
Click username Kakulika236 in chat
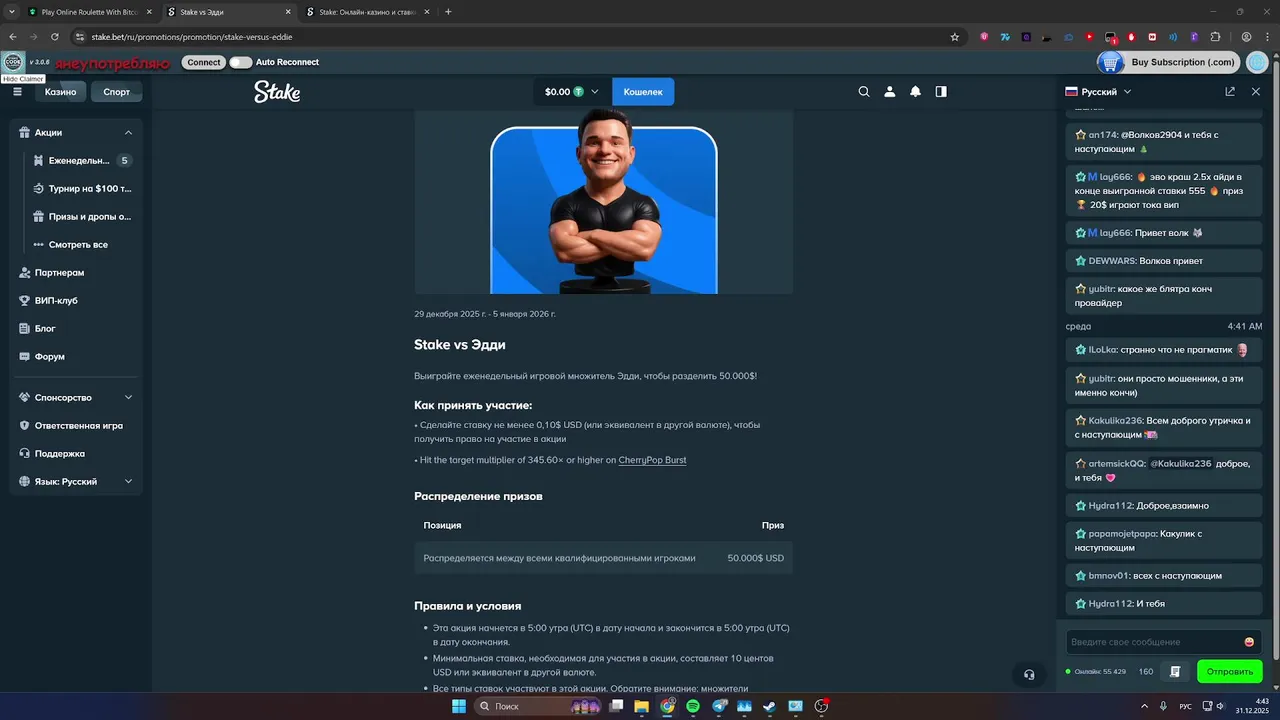1115,420
